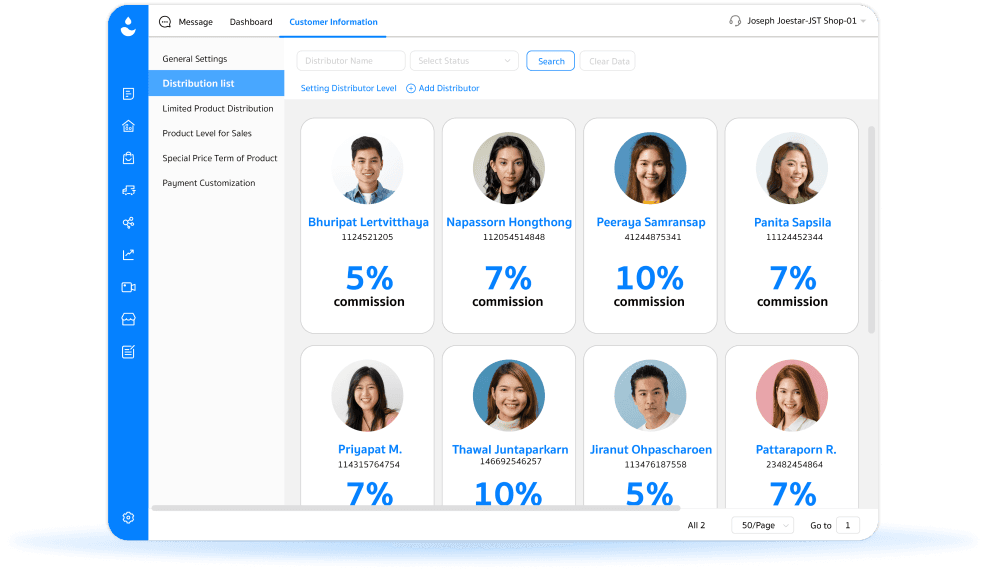Open the shopping bag icon in sidebar
The width and height of the screenshot is (987, 571).
click(128, 158)
